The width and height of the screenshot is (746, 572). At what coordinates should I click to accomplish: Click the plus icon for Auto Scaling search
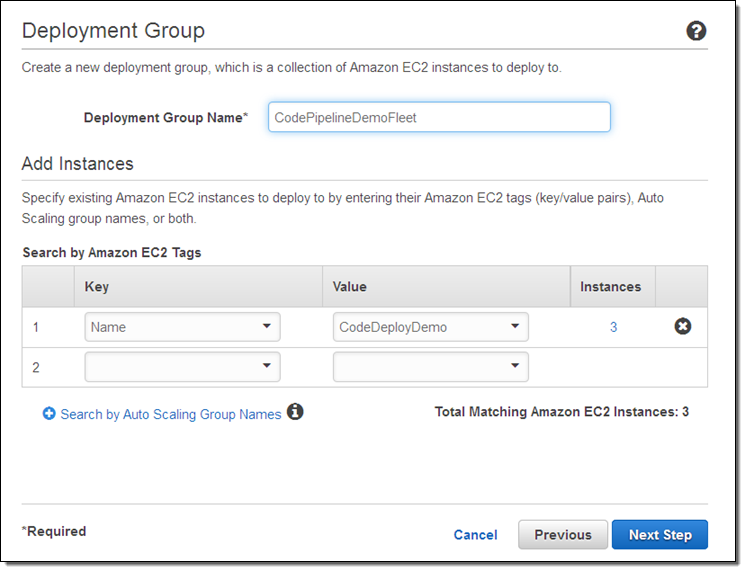click(x=49, y=413)
